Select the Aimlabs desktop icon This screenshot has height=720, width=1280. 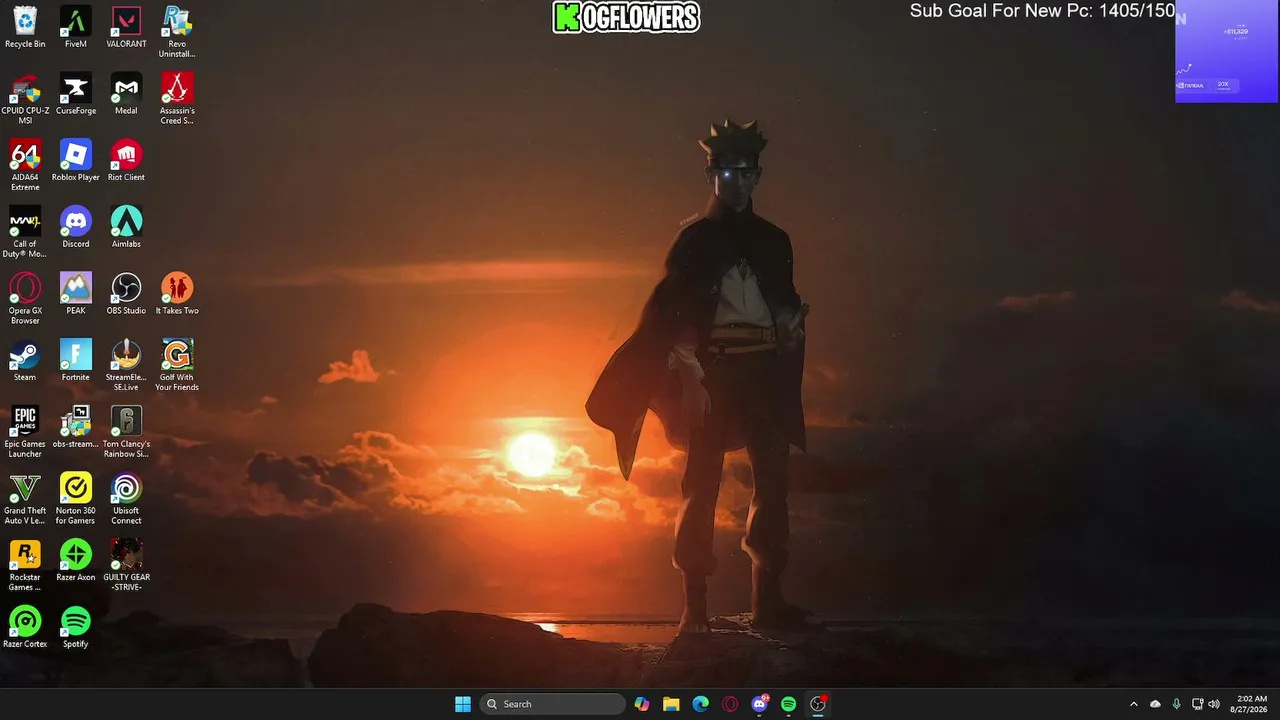[126, 227]
